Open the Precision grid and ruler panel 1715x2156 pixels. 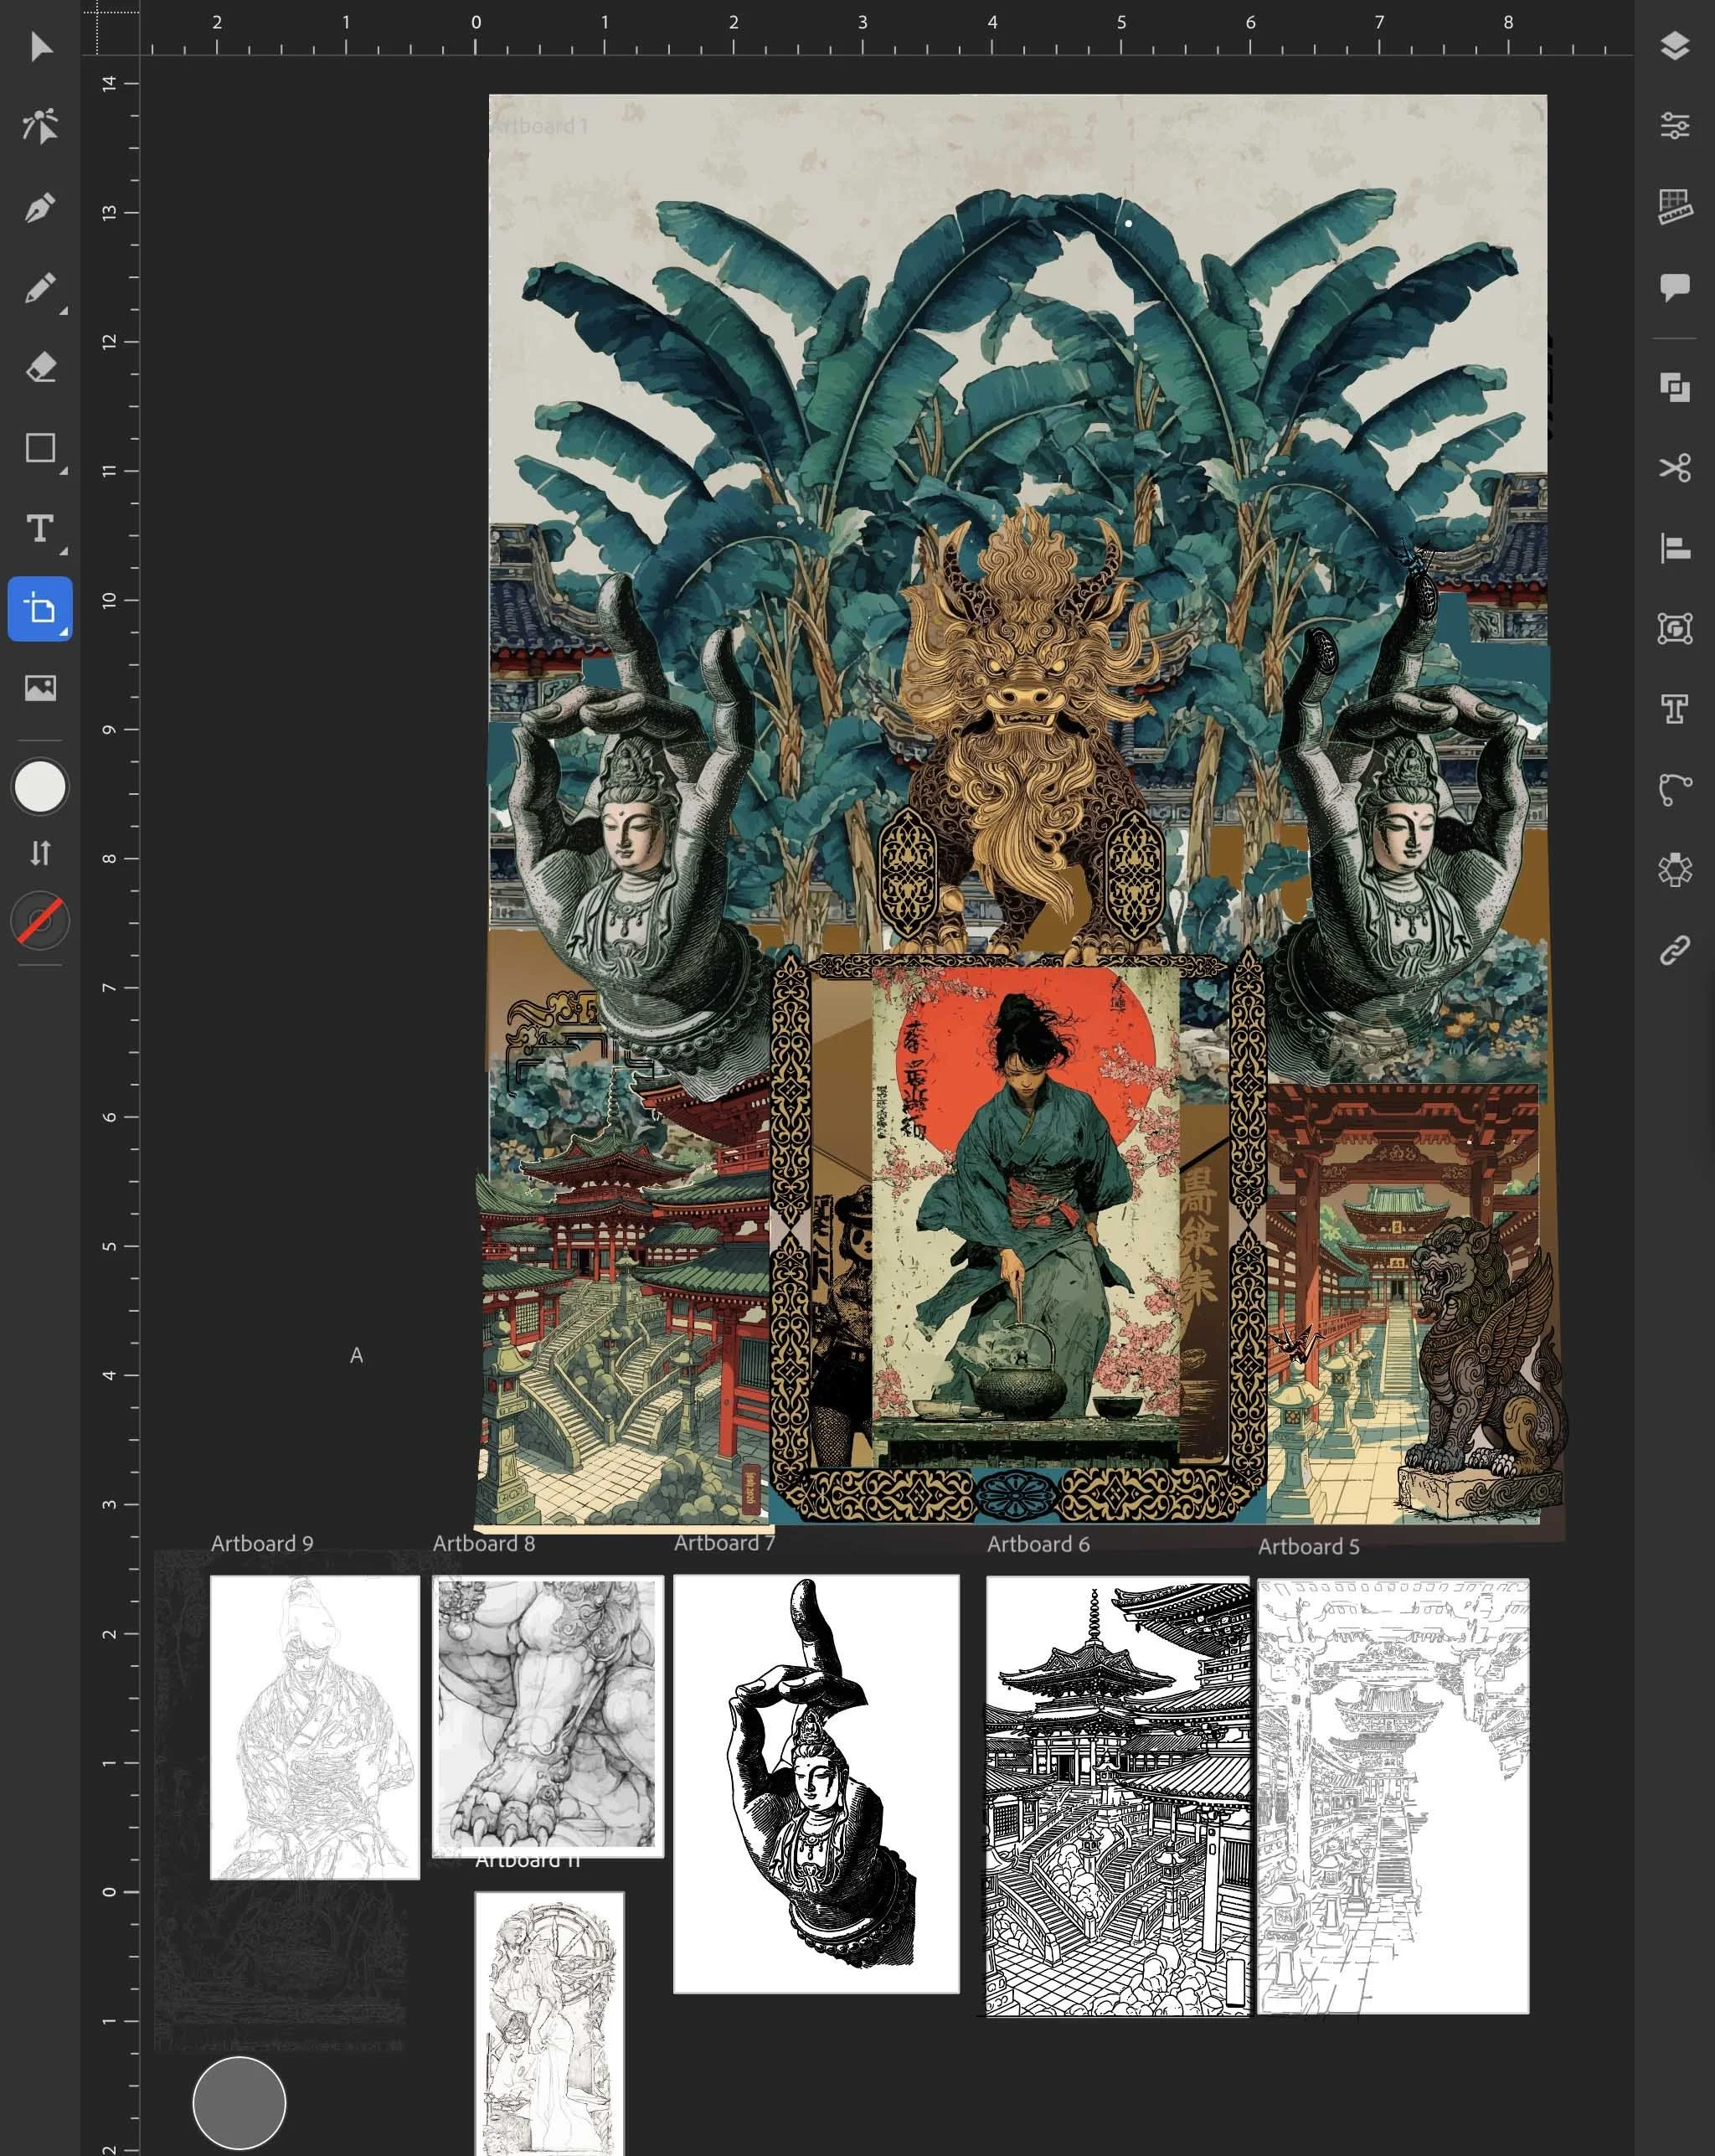(x=1675, y=207)
